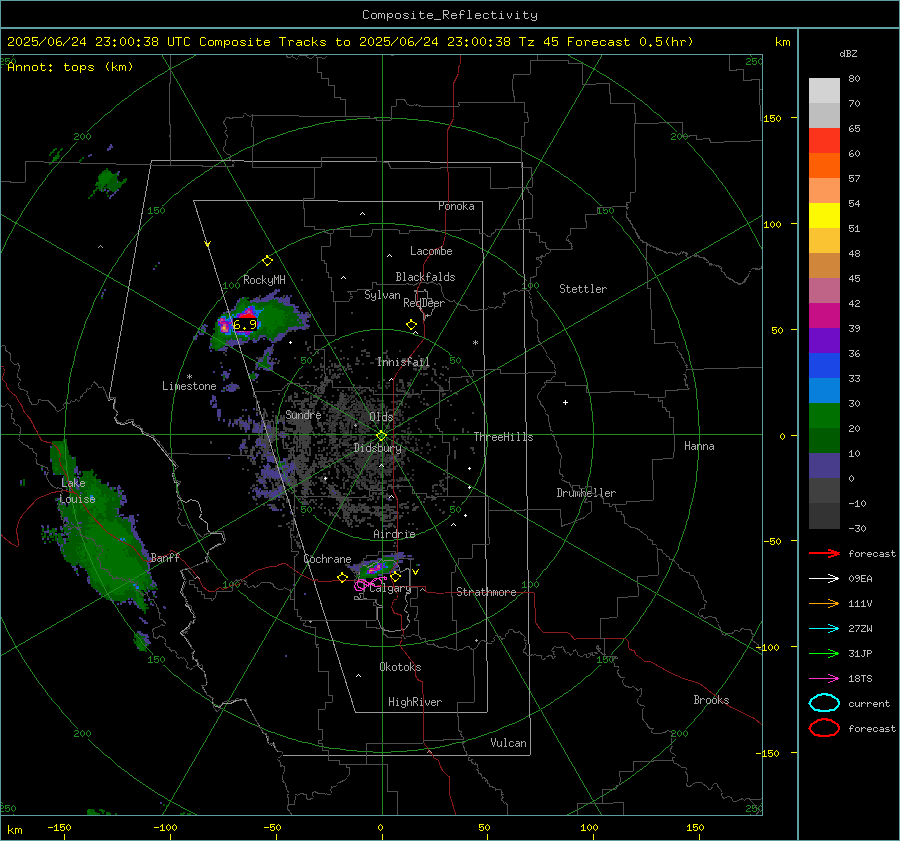Click the magenta storm track ellipses near Calgary
900x841 pixels.
click(368, 584)
